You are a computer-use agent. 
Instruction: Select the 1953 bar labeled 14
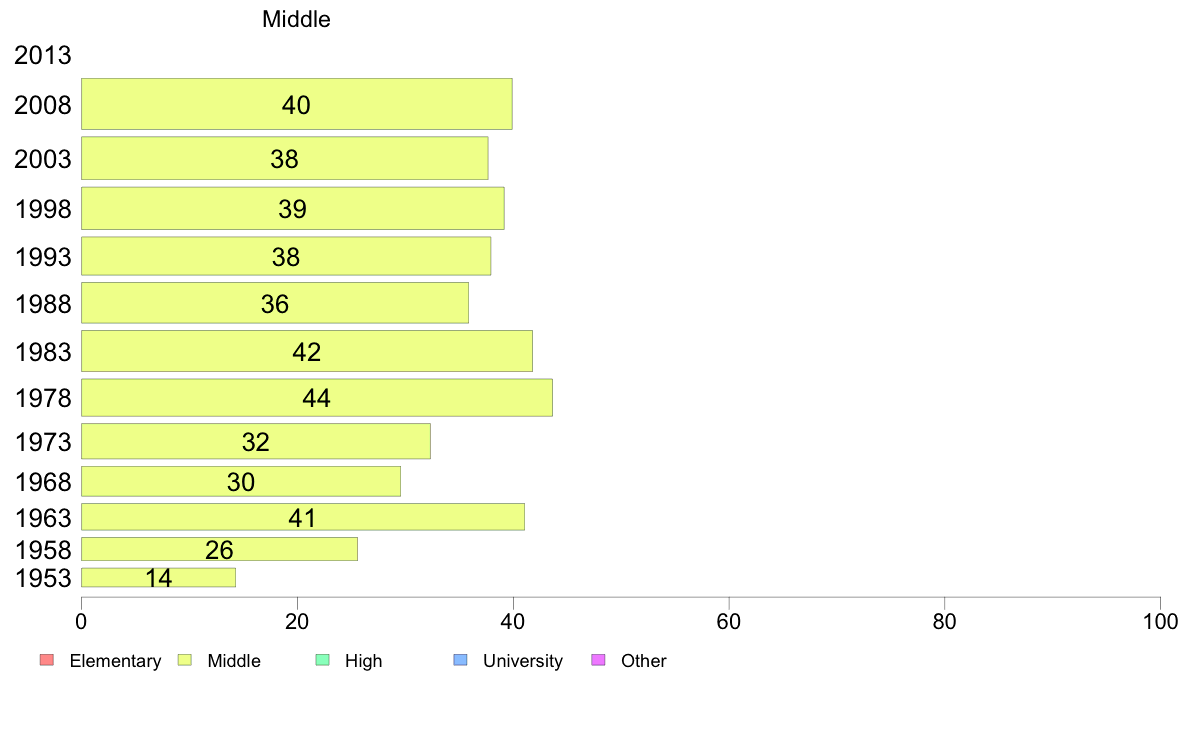tap(158, 578)
